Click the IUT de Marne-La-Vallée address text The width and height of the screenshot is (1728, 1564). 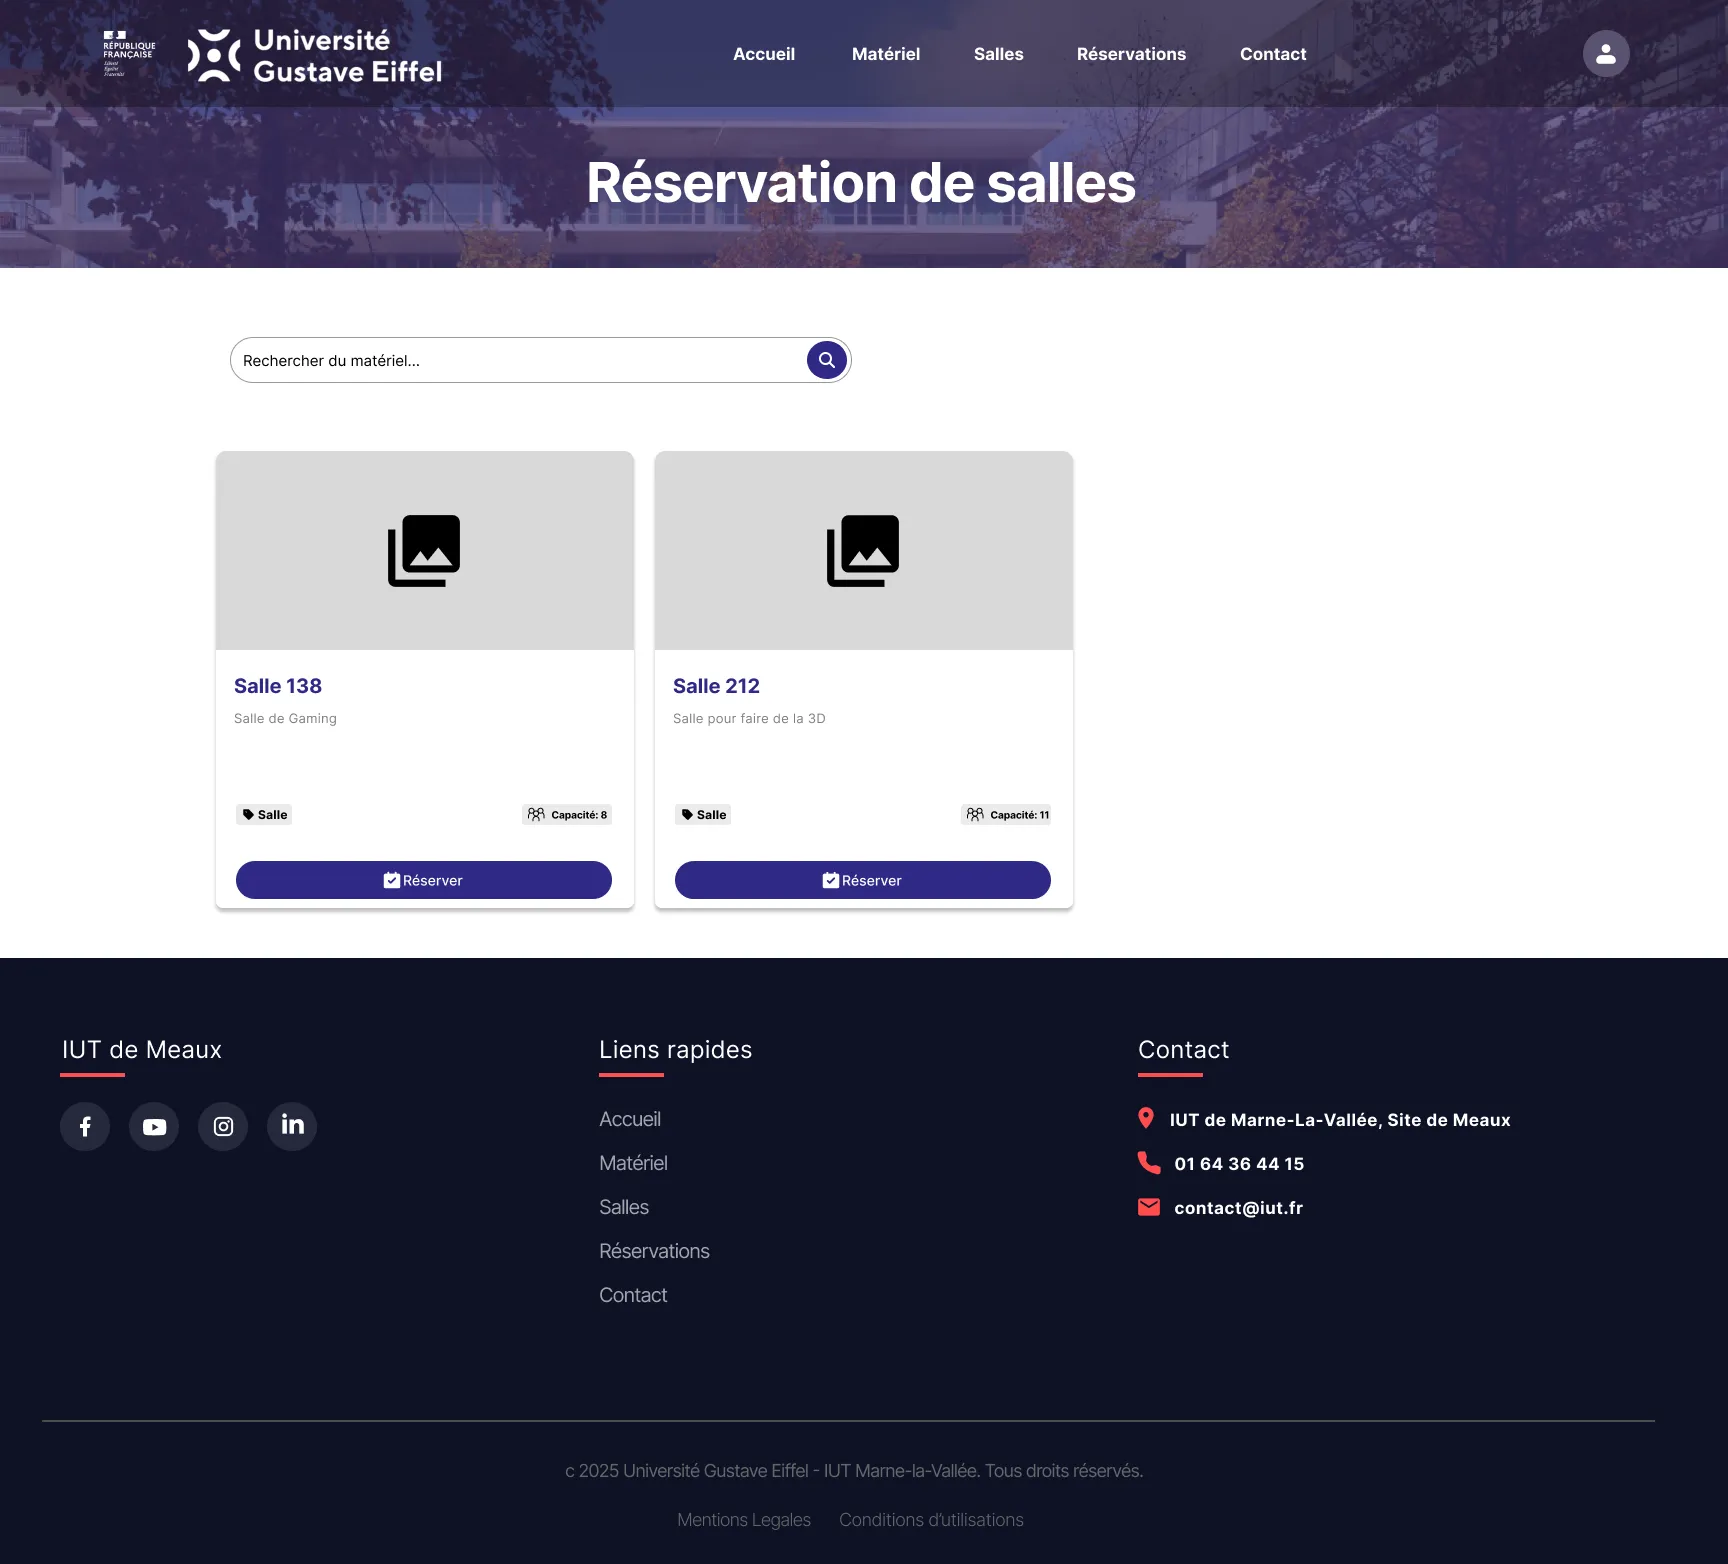click(x=1340, y=1120)
